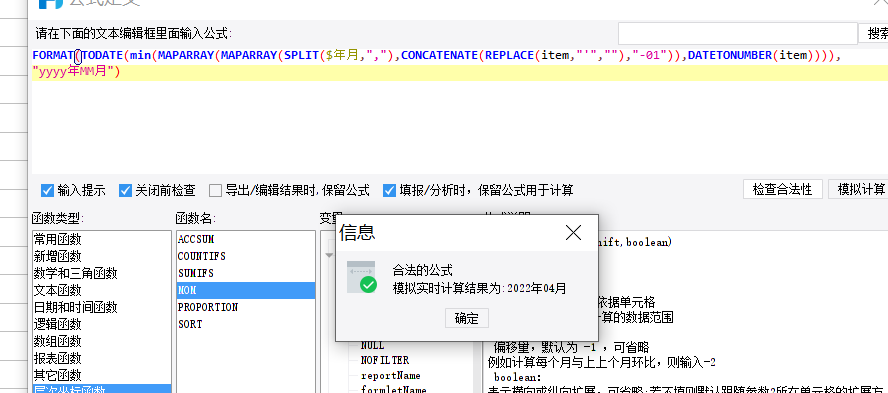Click the 搜索 button next to the search field
The image size is (888, 393).
point(874,33)
